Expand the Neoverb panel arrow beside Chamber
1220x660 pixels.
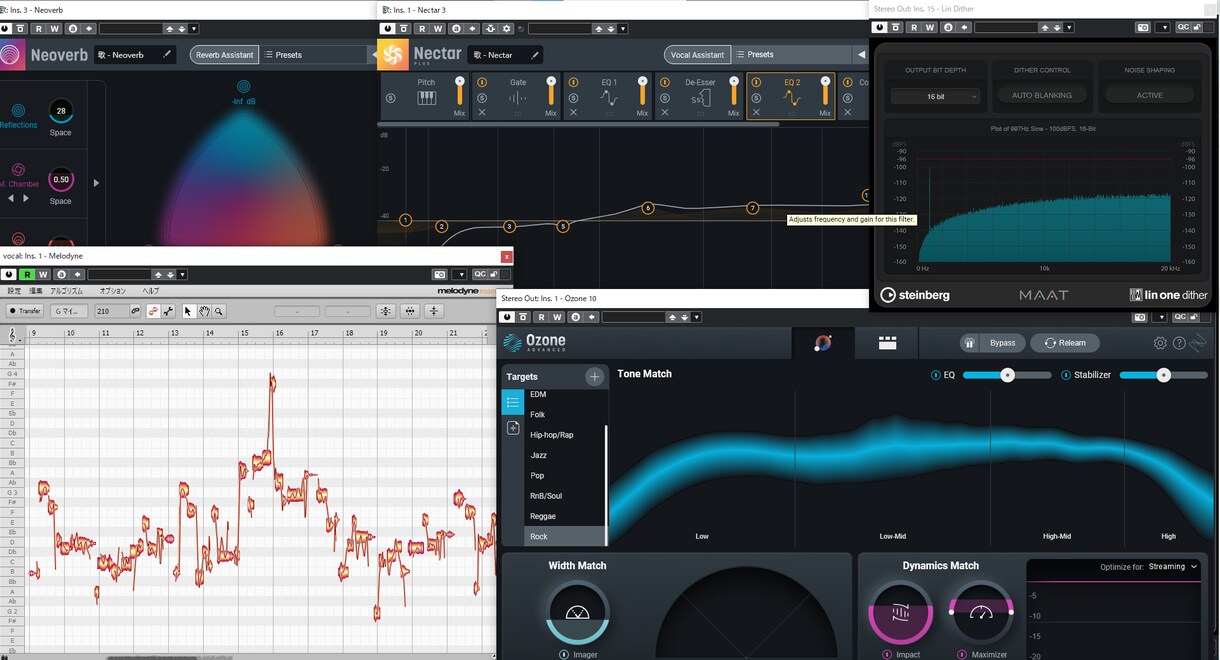point(96,183)
